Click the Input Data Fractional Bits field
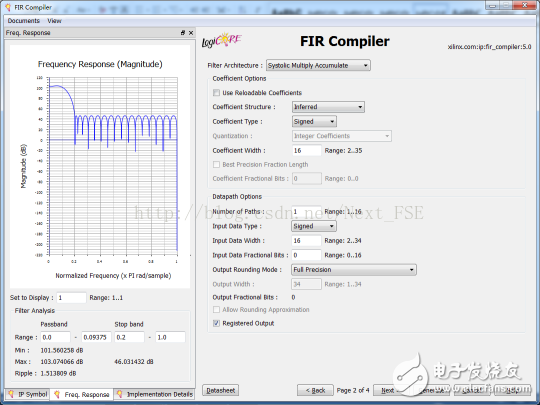This screenshot has width=540, height=405. [x=307, y=255]
